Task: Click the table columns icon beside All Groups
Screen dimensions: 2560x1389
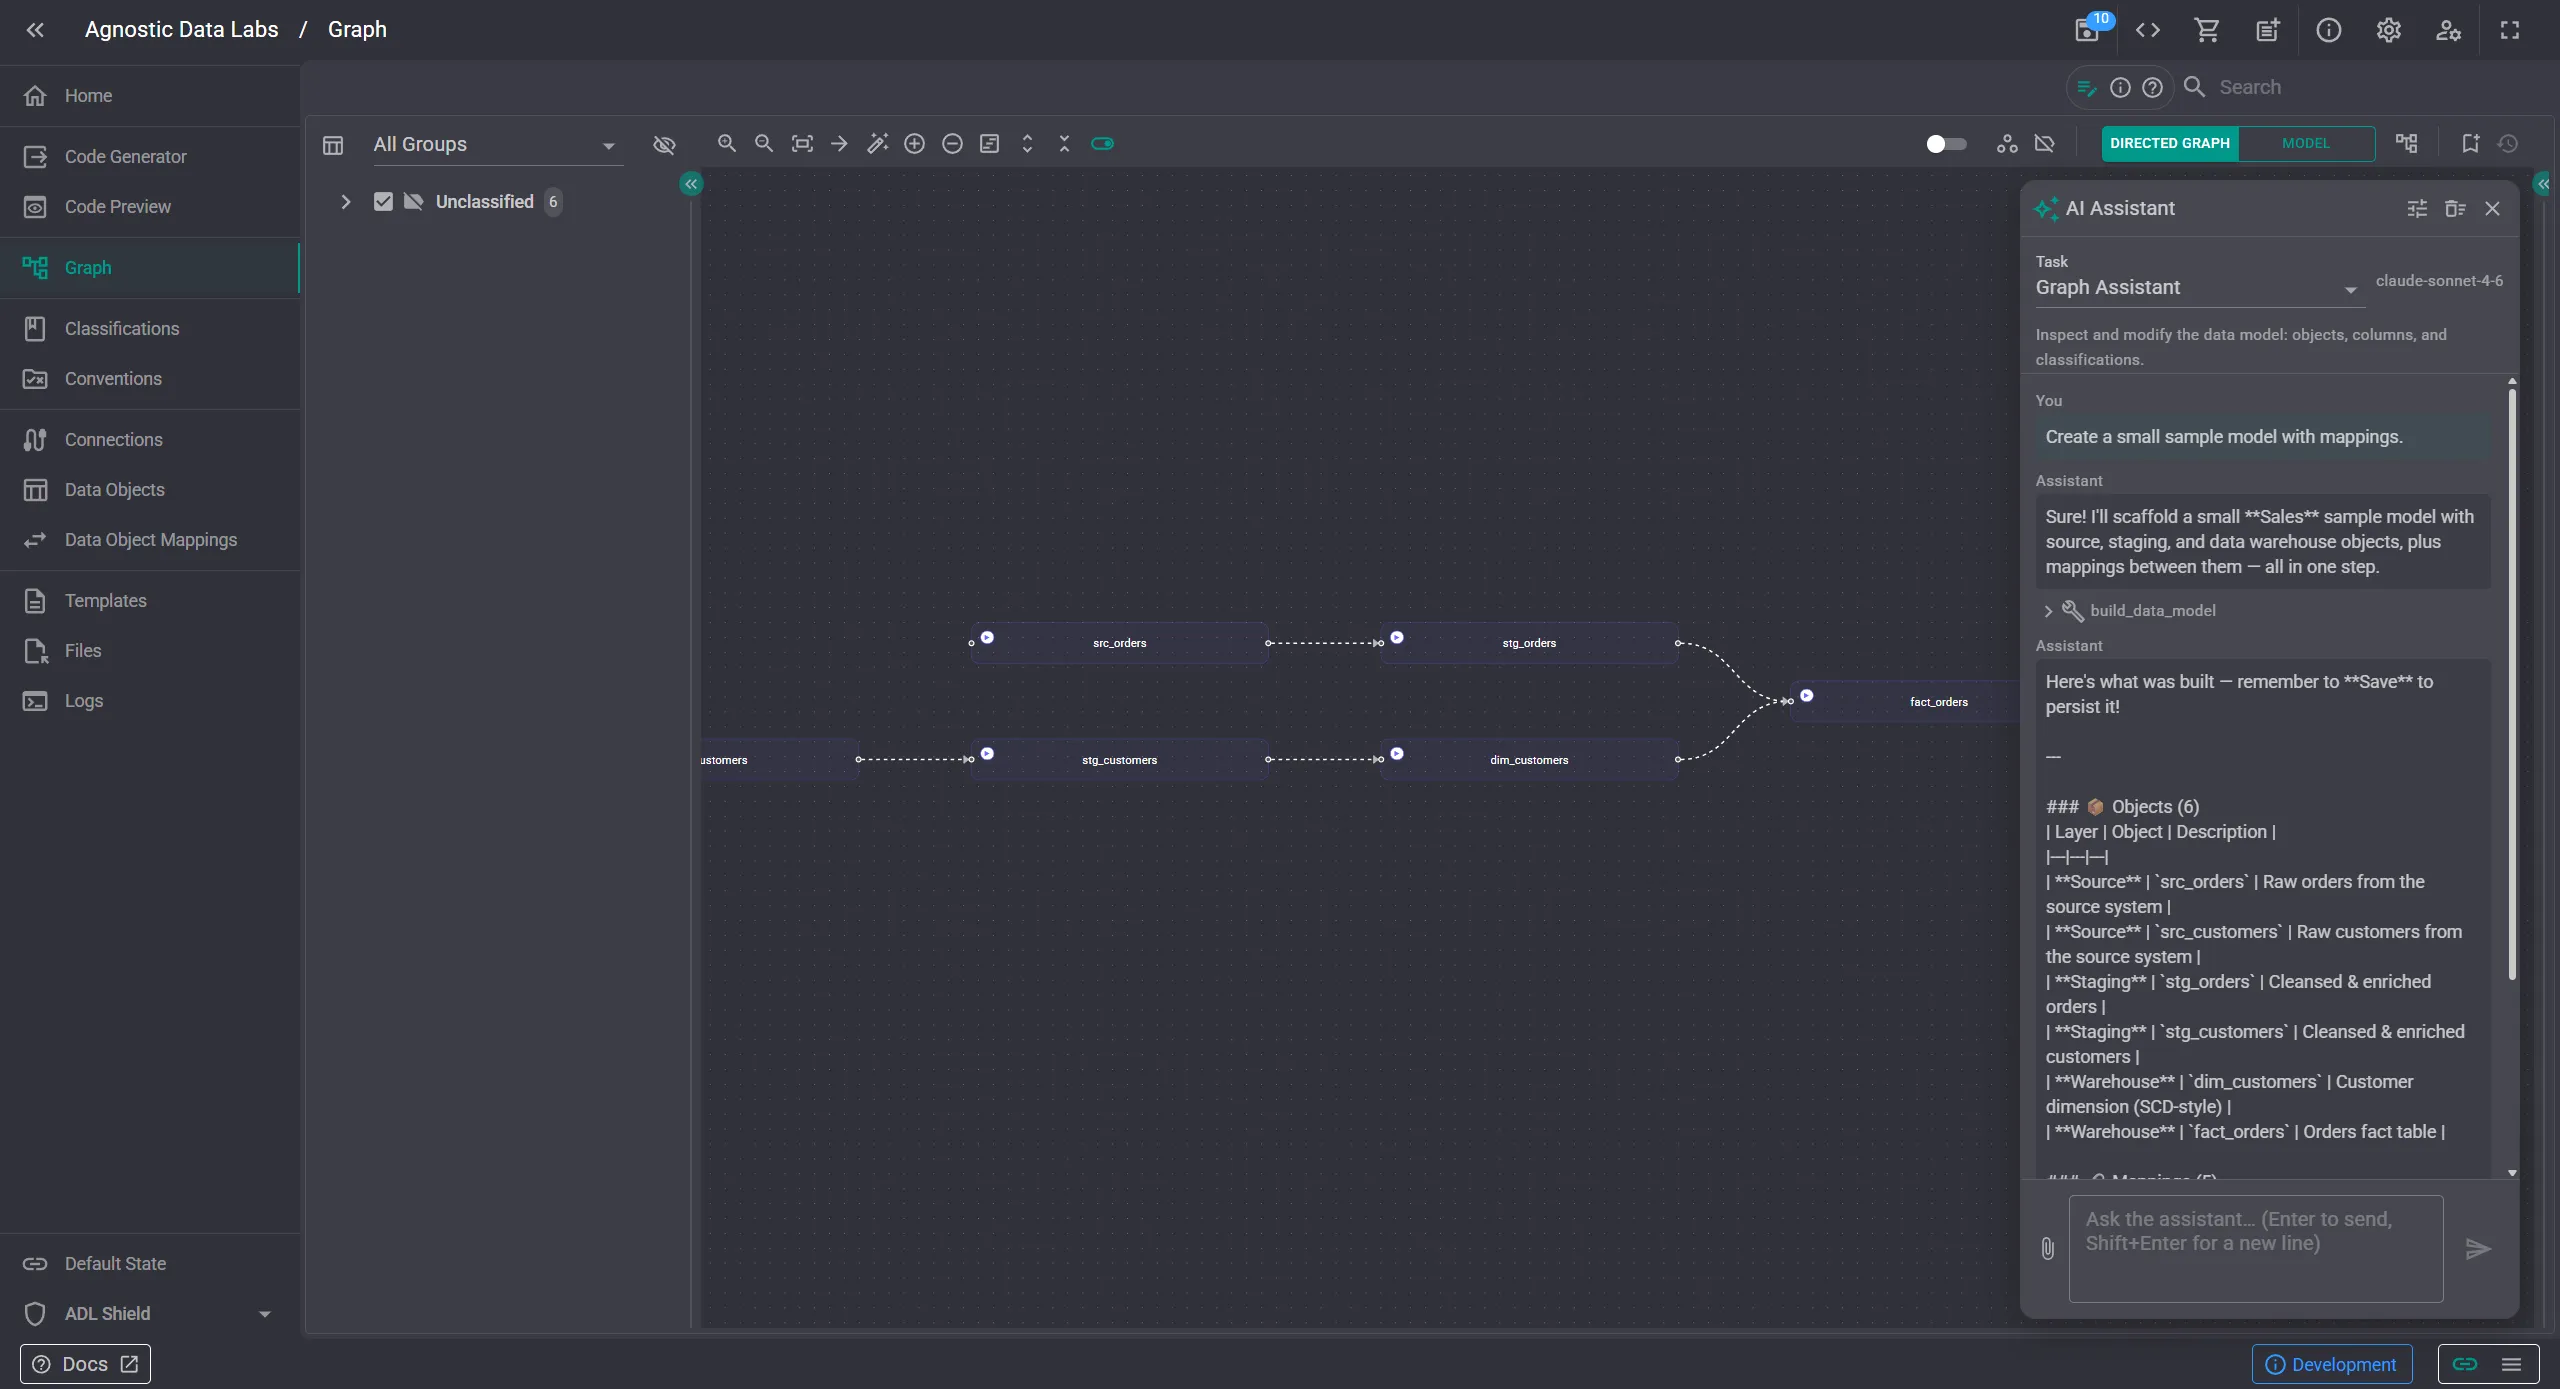Action: (333, 145)
